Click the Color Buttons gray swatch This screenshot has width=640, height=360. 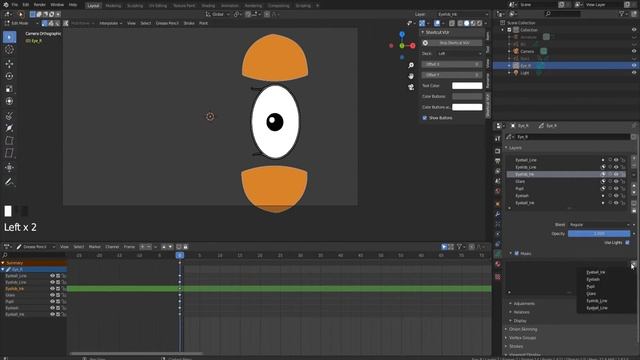[467, 96]
